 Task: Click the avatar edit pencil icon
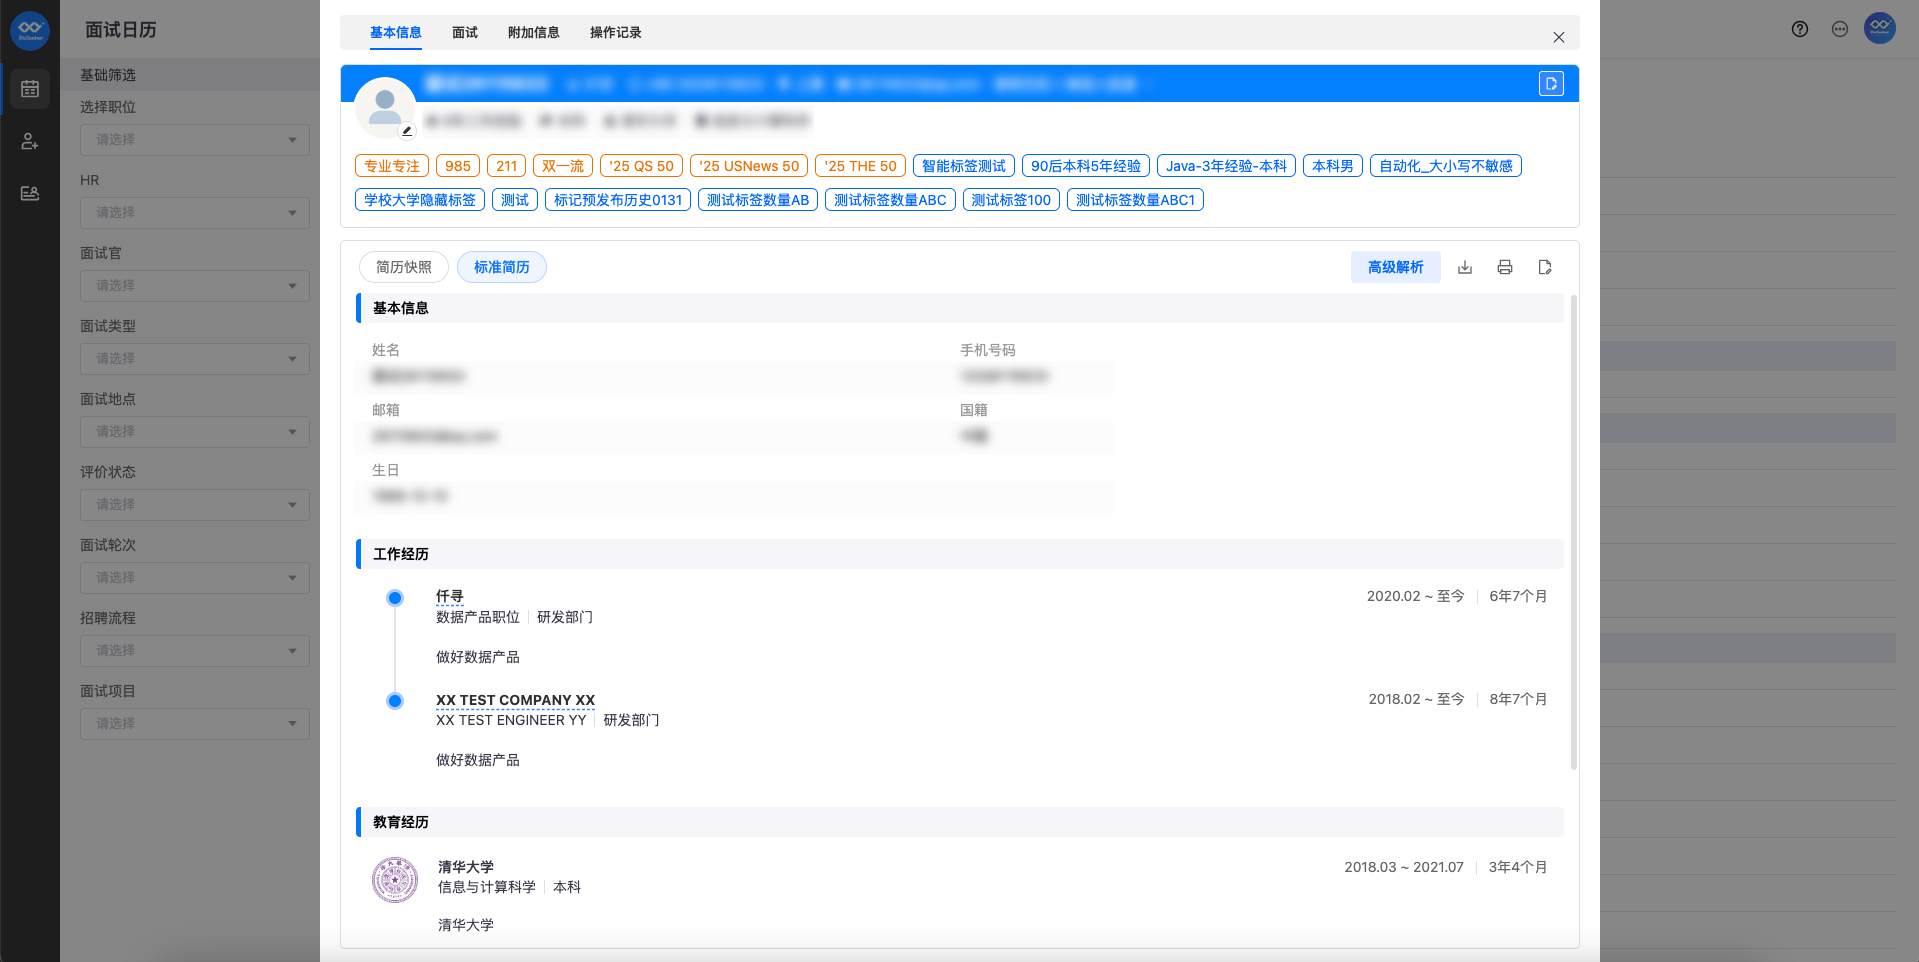click(407, 131)
